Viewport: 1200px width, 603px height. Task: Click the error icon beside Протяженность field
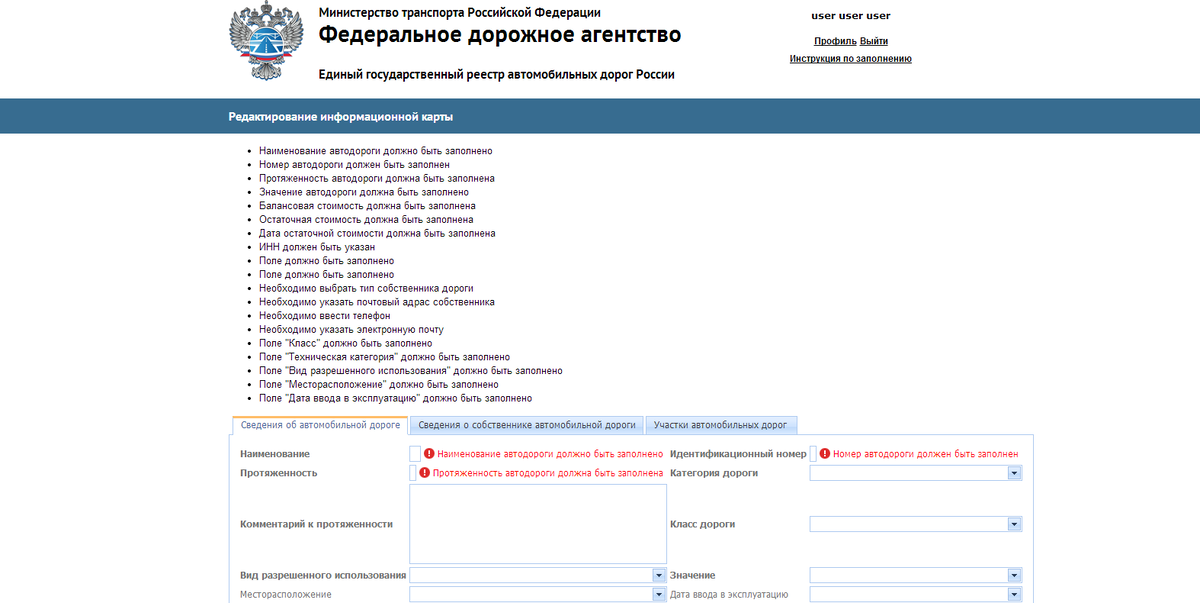[427, 472]
